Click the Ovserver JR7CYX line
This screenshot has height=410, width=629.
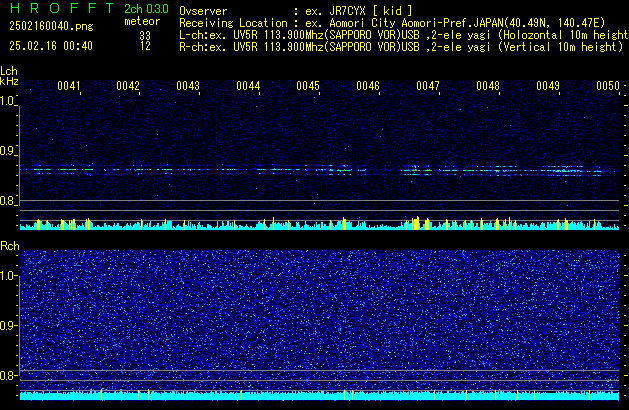[296, 11]
